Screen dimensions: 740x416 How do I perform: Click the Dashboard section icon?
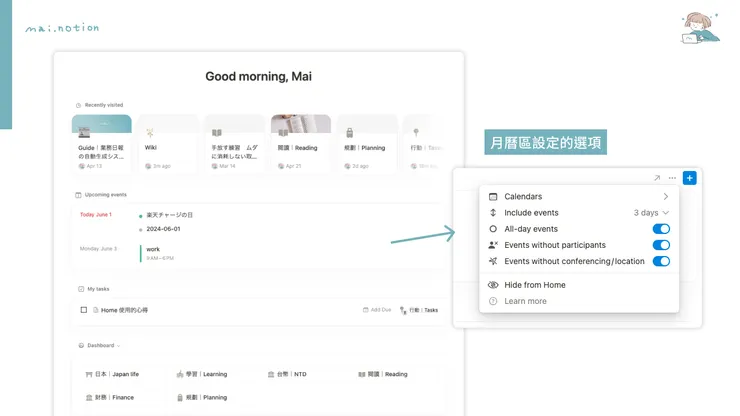(x=81, y=346)
